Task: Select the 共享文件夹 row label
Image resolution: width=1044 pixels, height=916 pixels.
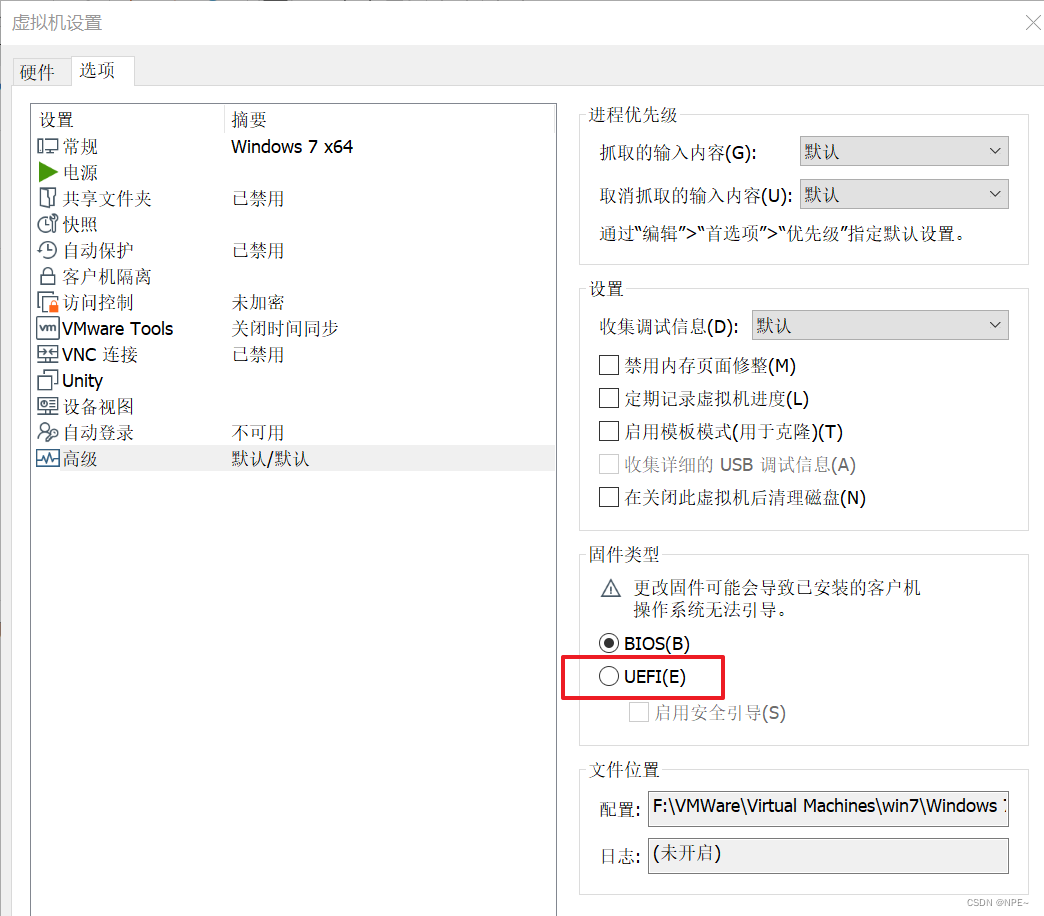Action: pyautogui.click(x=107, y=198)
